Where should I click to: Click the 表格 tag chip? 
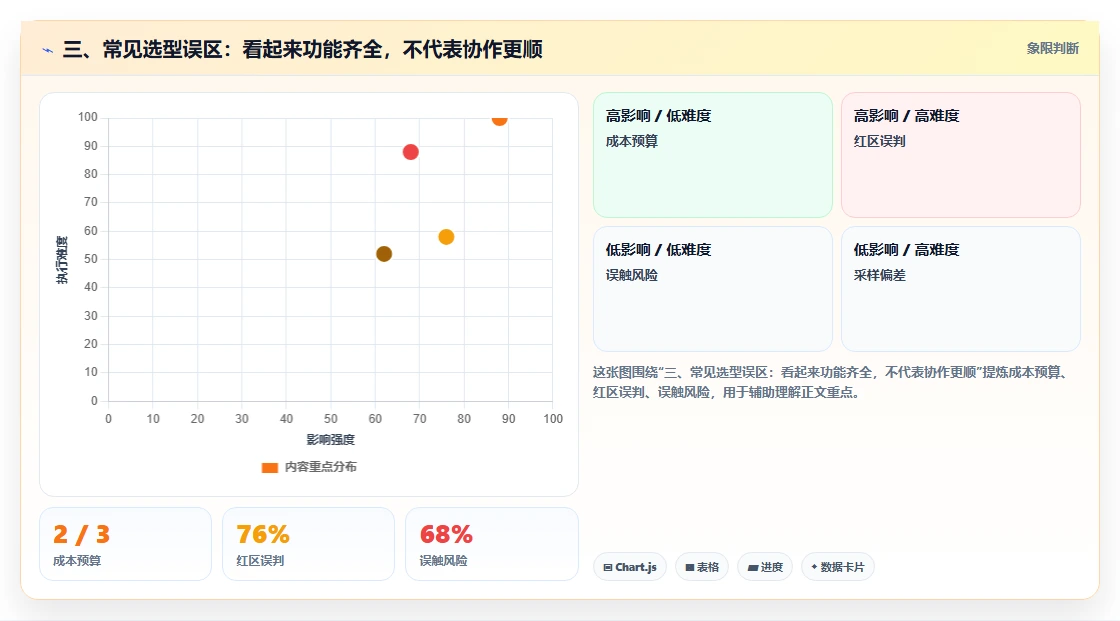tap(701, 567)
